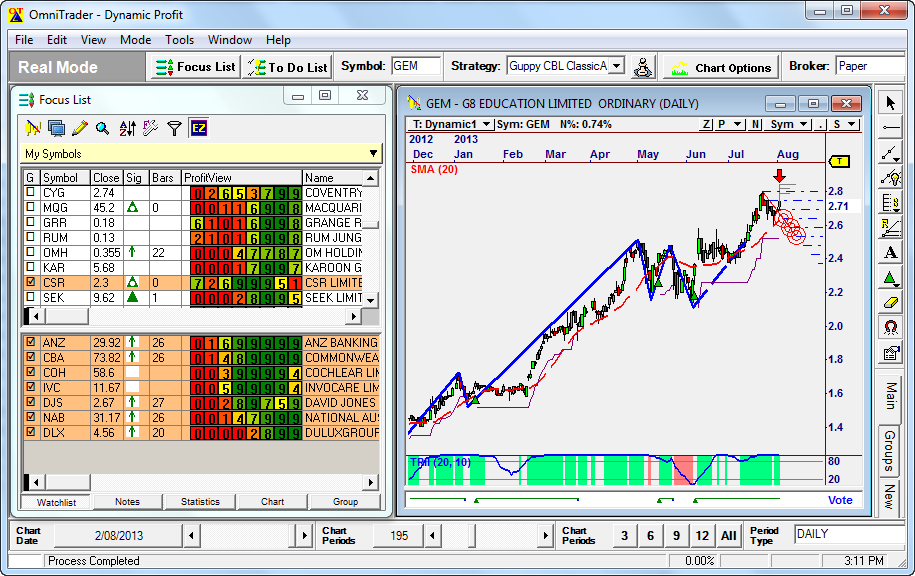Image resolution: width=915 pixels, height=576 pixels.
Task: Switch to the Notes tab
Action: click(127, 502)
